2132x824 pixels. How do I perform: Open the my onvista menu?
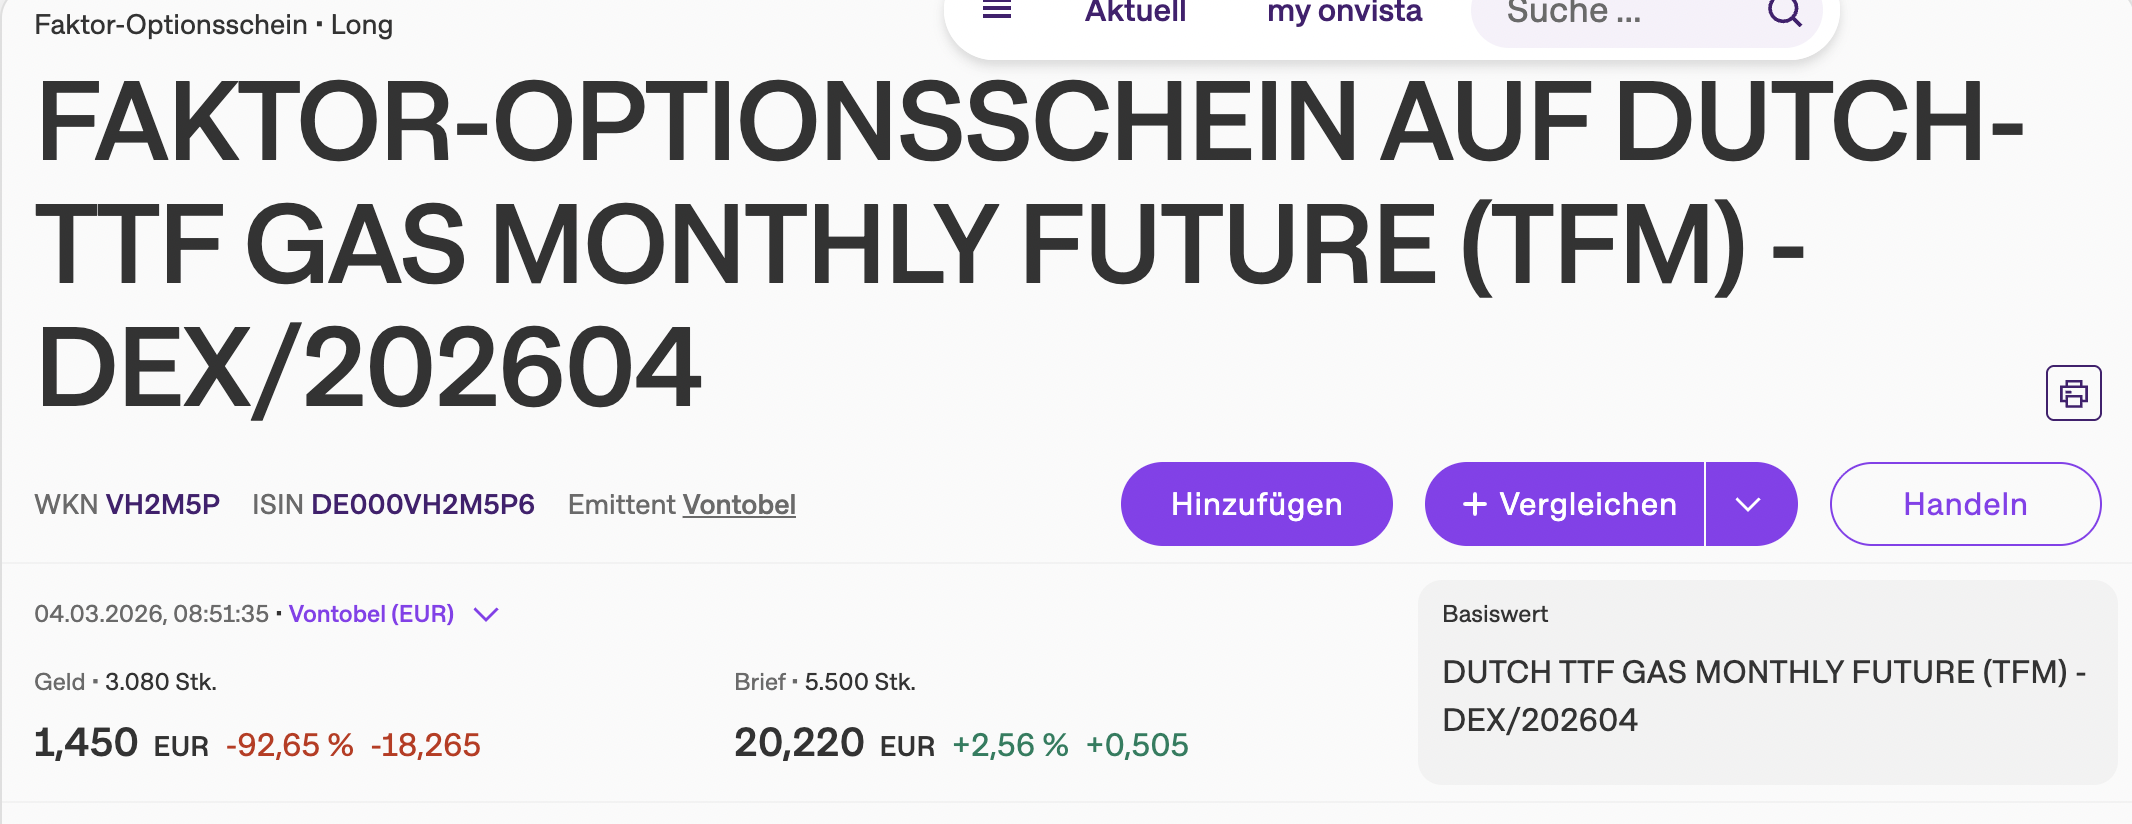[1344, 12]
